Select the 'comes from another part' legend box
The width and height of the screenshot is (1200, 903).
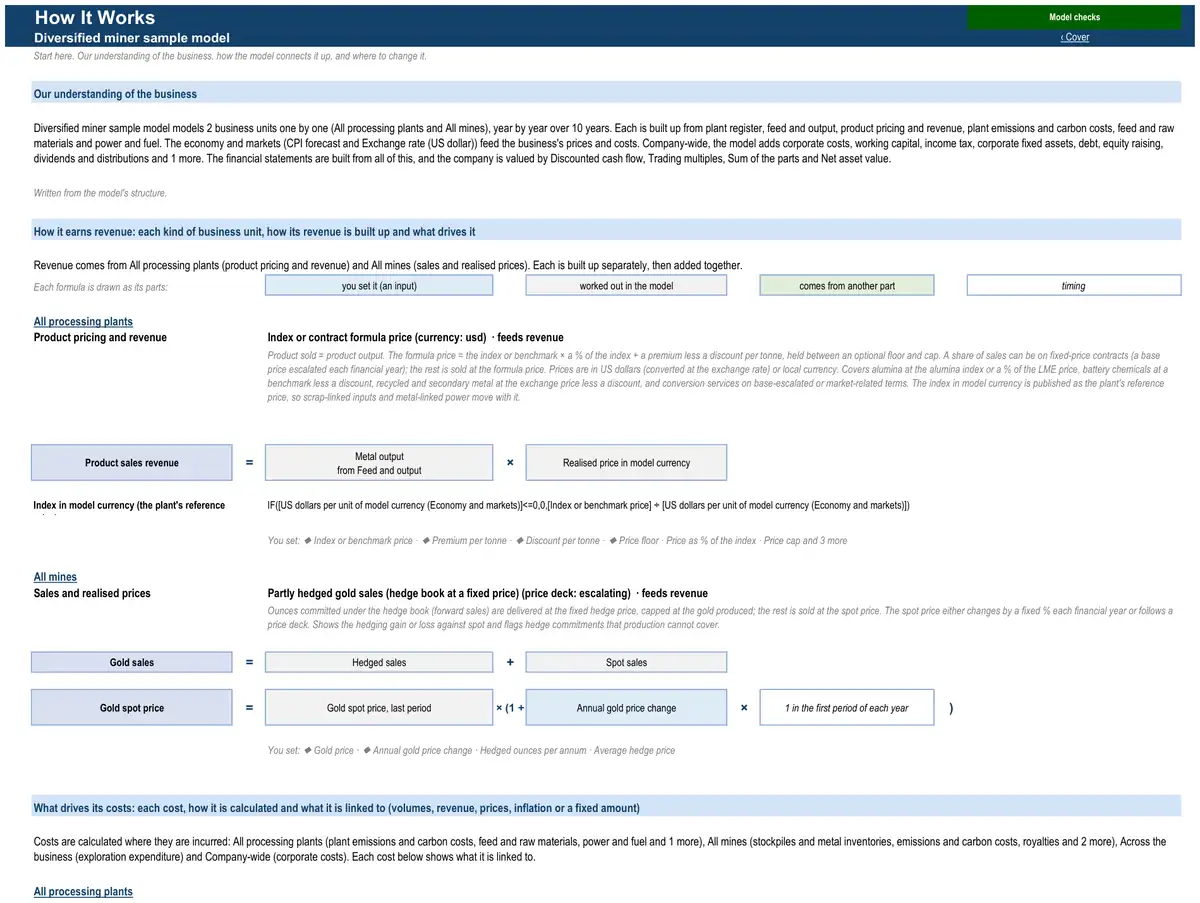click(x=847, y=286)
